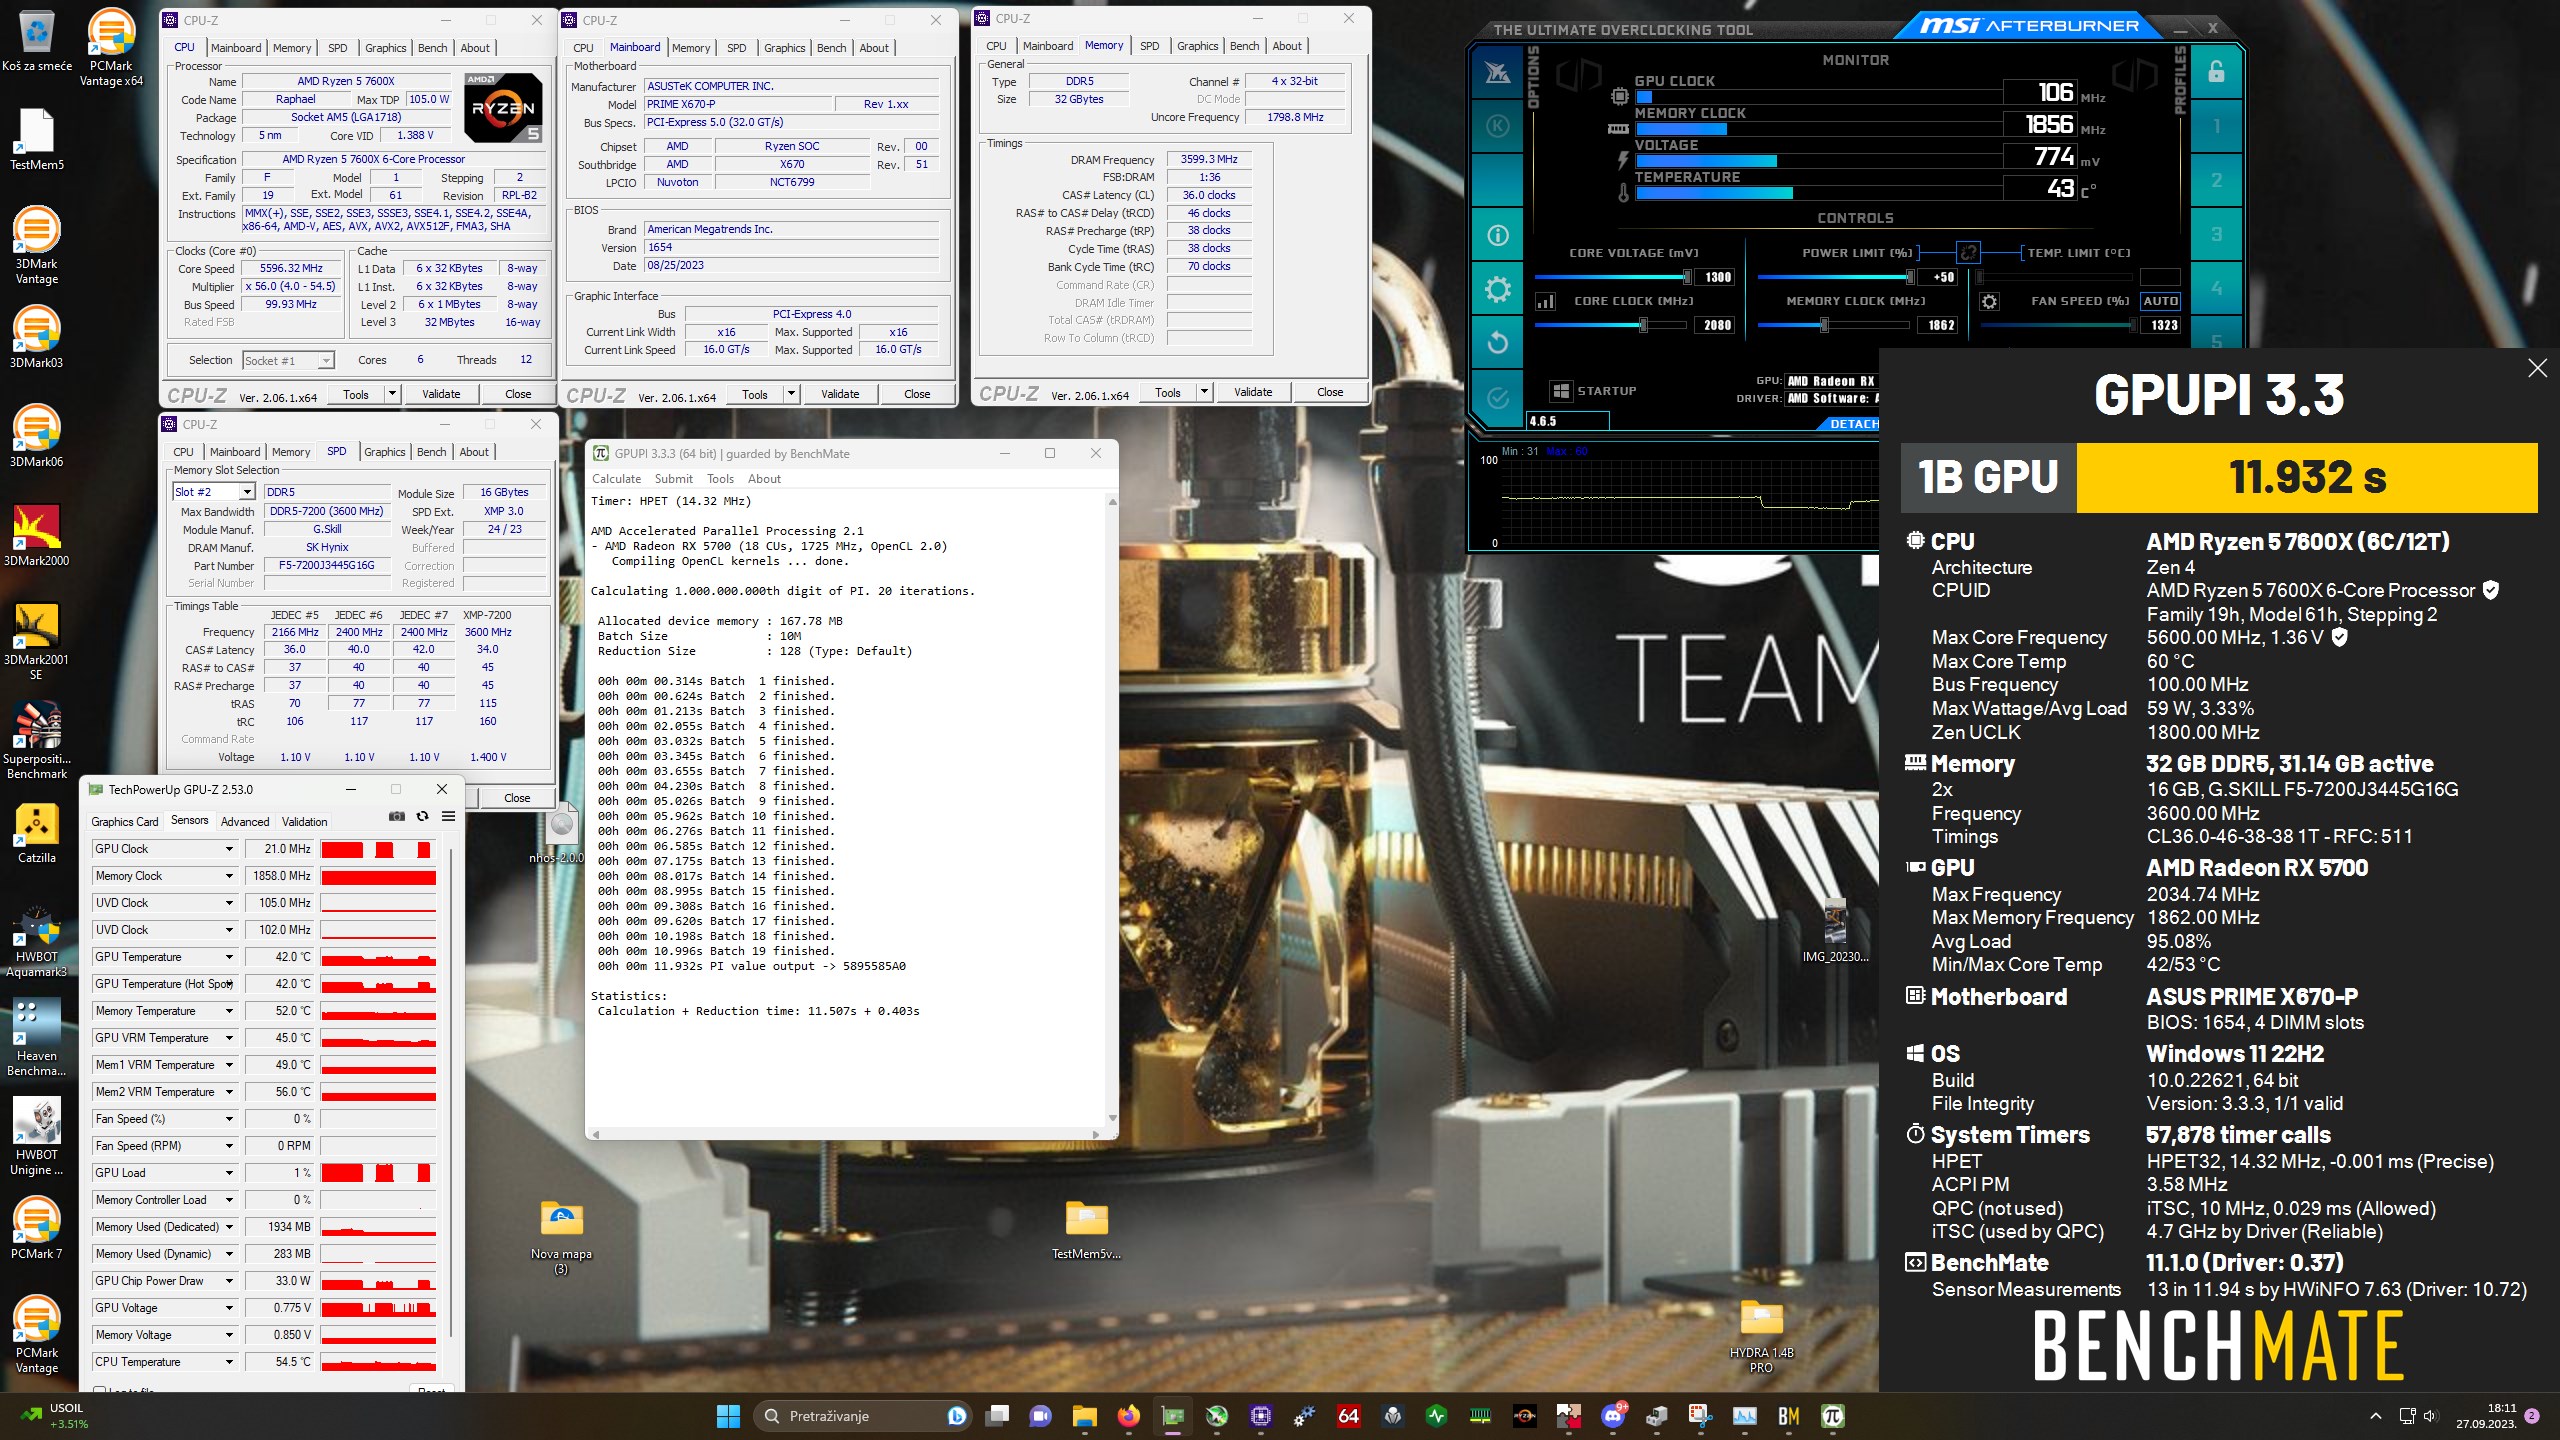This screenshot has width=2560, height=1440.
Task: Open Tools dropdown arrow in CPU-Z Mainboard window
Action: [792, 394]
